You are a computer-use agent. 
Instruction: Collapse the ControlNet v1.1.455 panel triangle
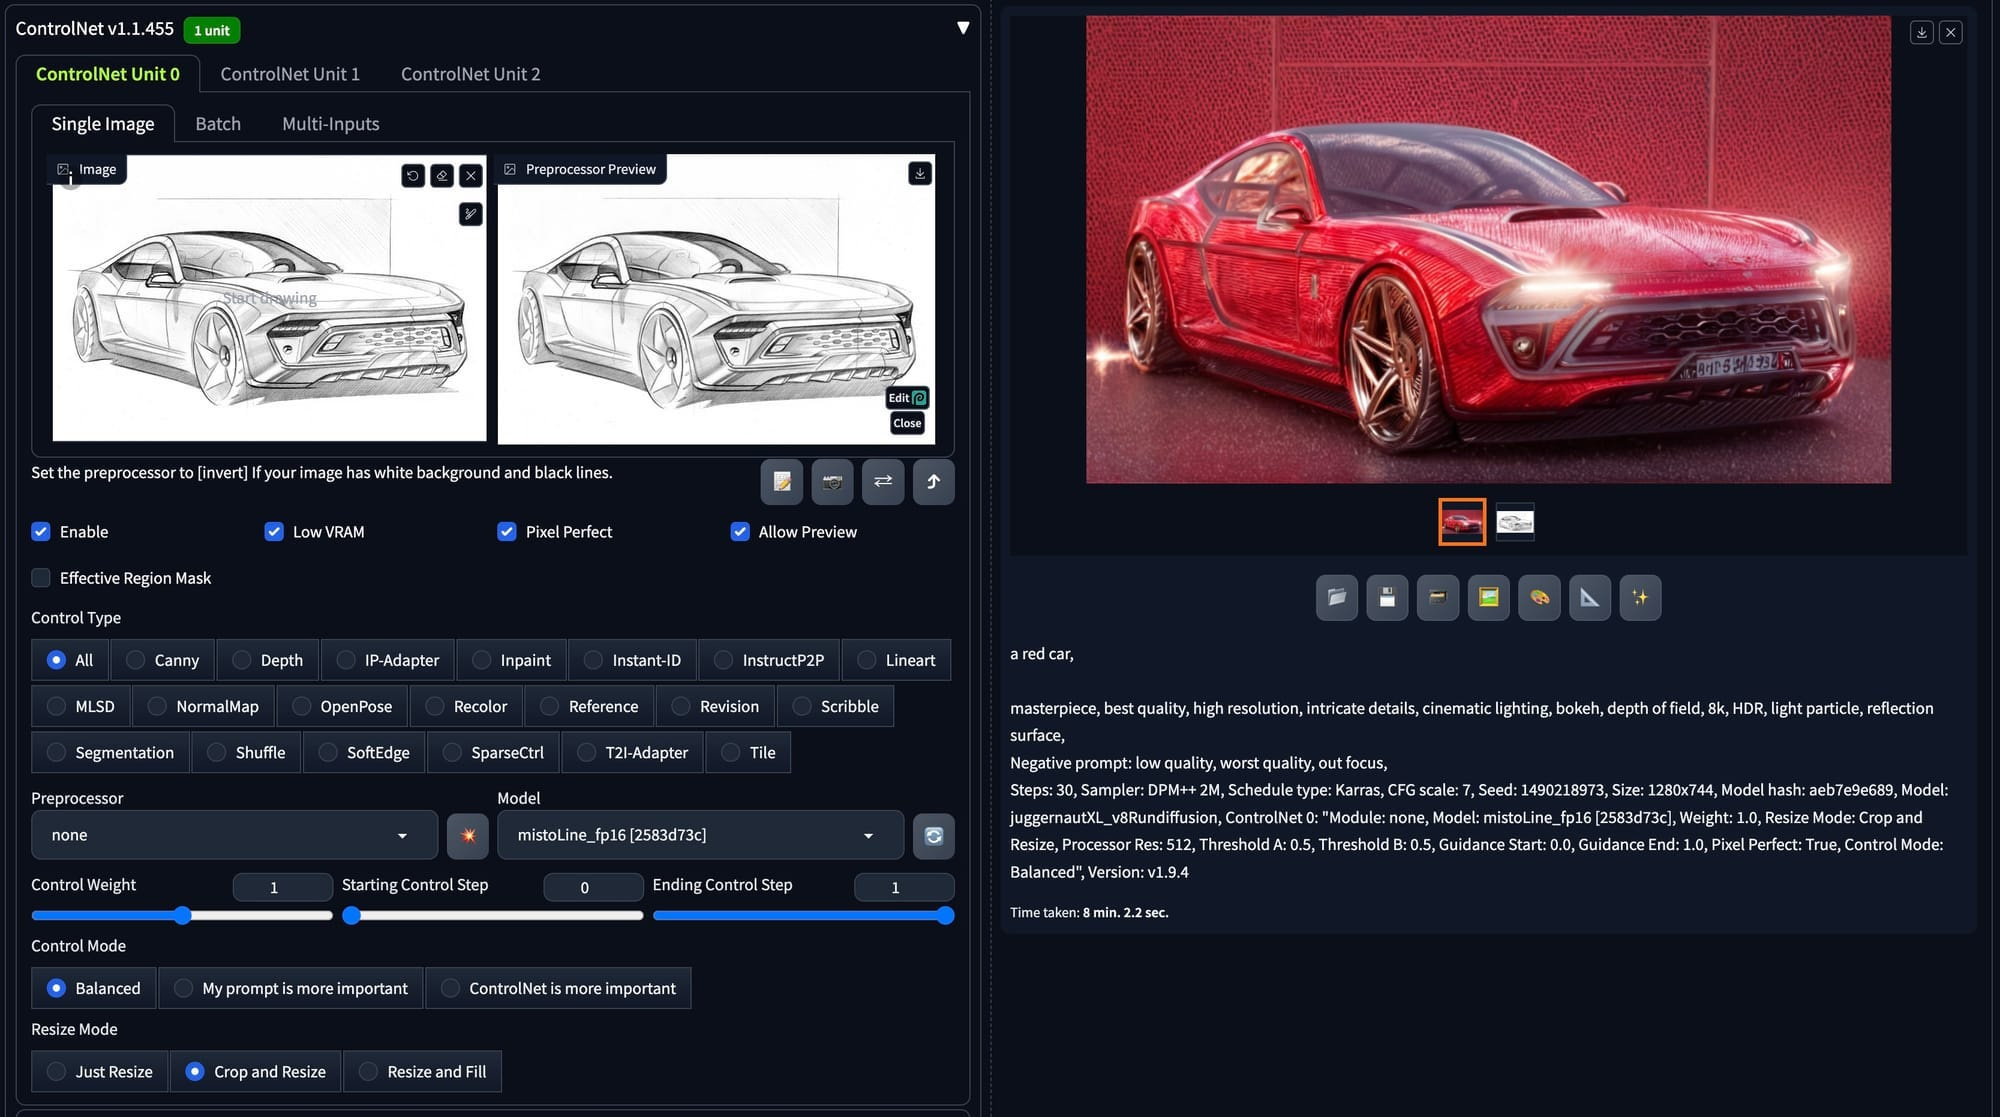pos(962,28)
